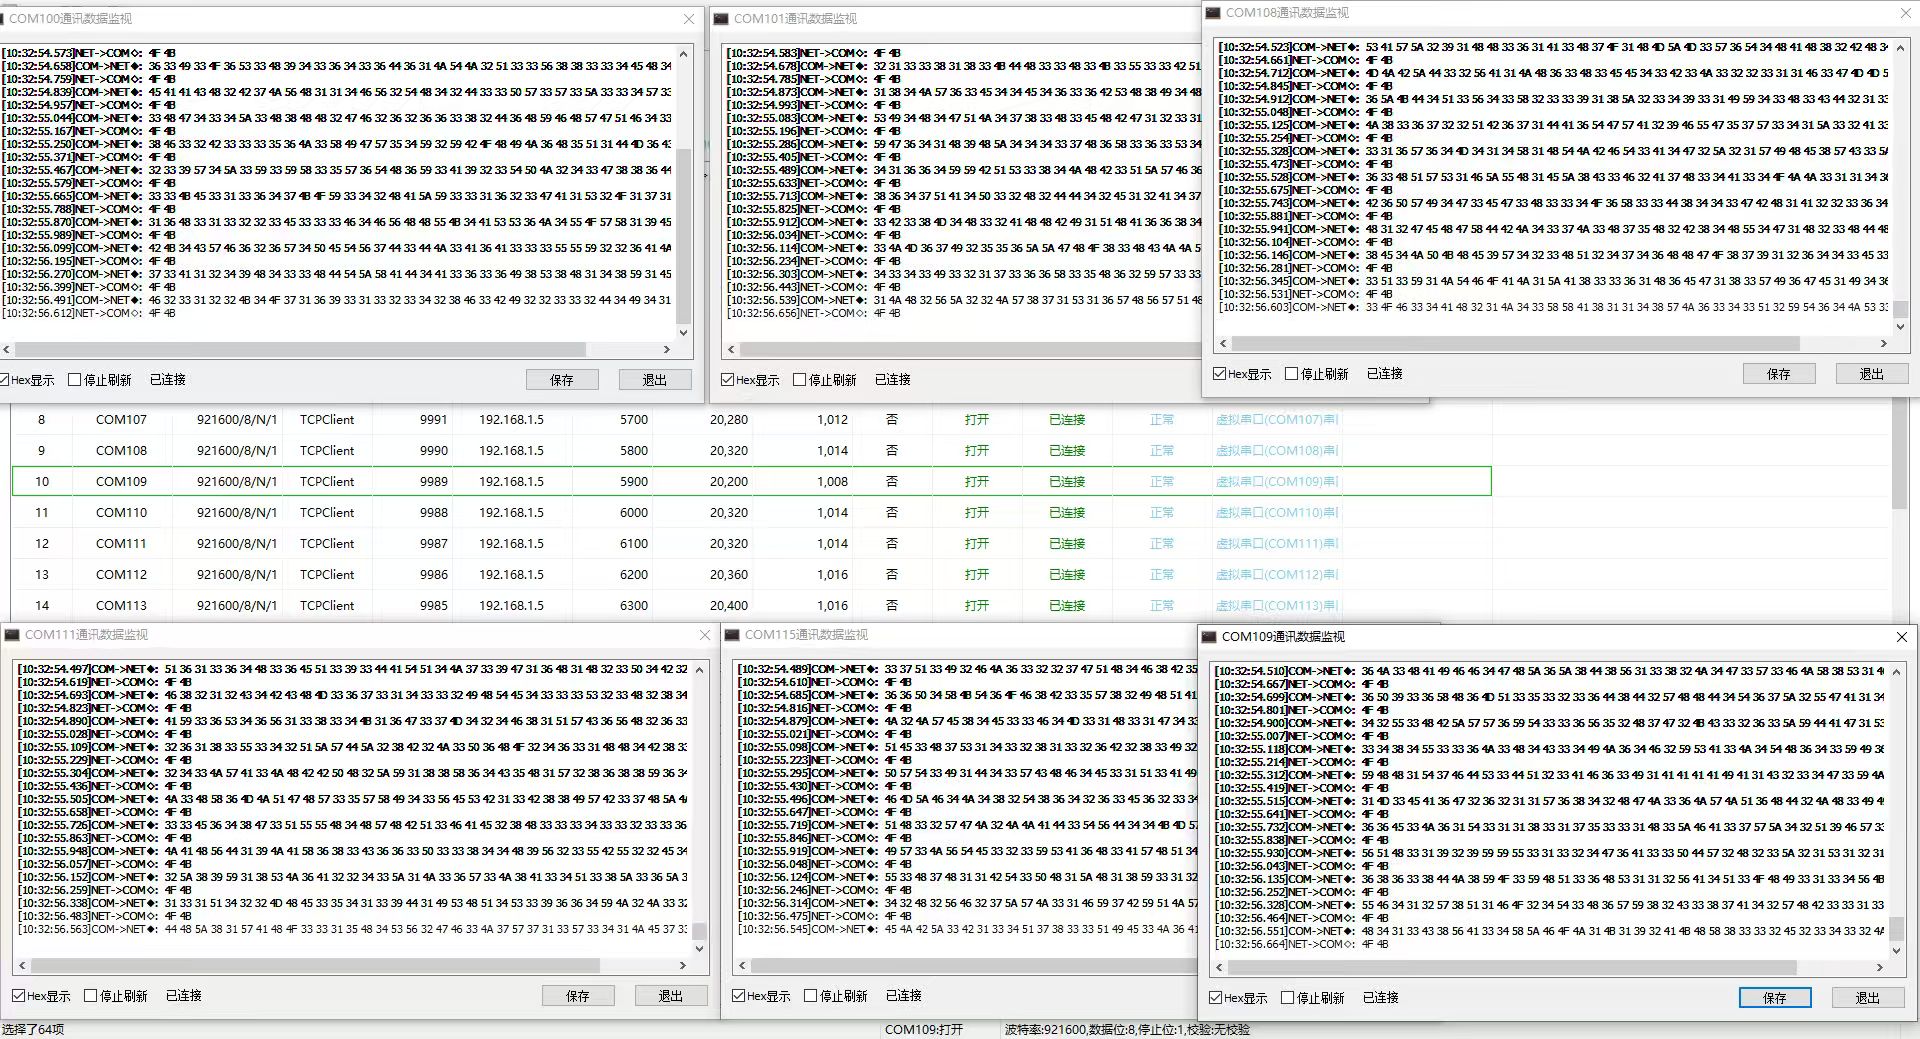Click 保存 button in COM111 window

coord(577,996)
